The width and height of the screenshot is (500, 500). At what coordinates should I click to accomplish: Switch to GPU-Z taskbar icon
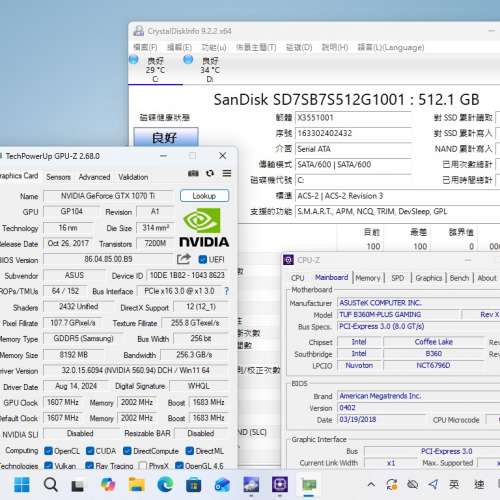[x=309, y=485]
